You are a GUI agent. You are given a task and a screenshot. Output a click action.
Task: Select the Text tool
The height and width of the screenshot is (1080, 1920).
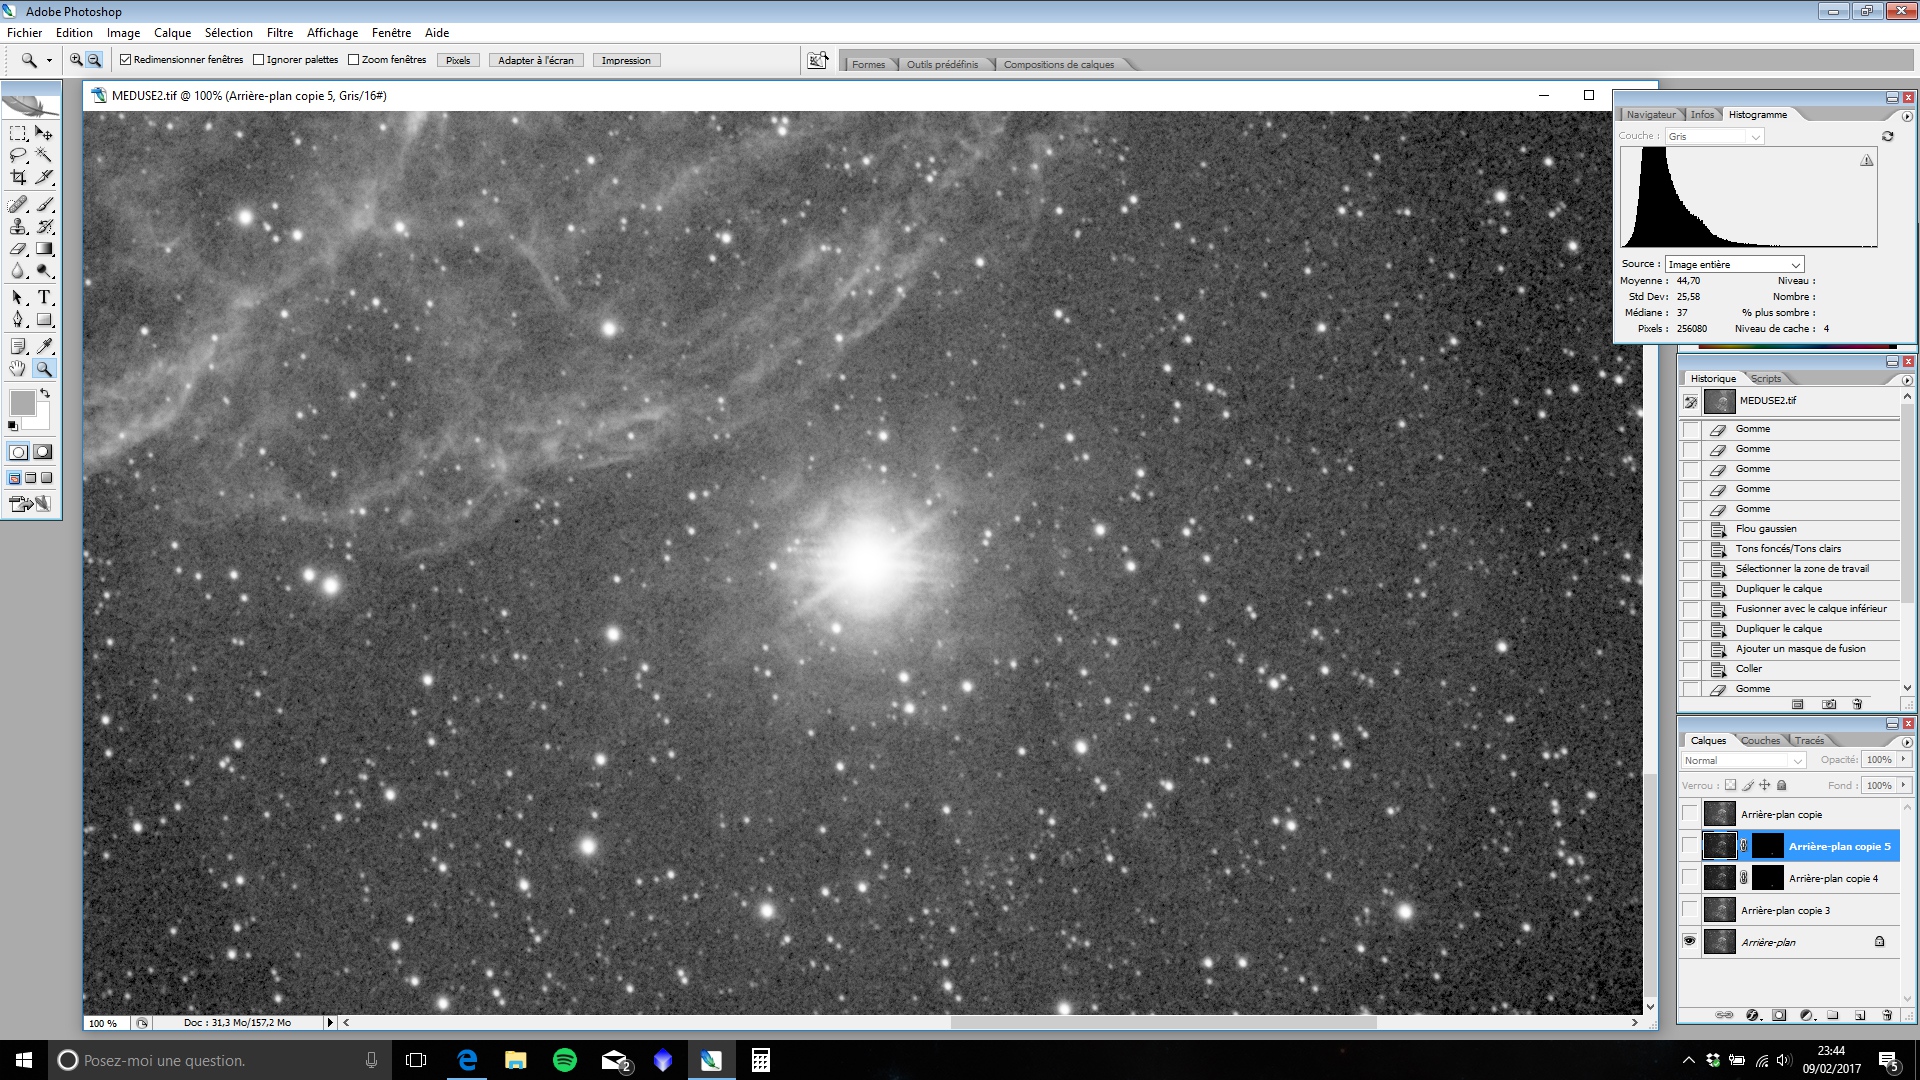[44, 297]
